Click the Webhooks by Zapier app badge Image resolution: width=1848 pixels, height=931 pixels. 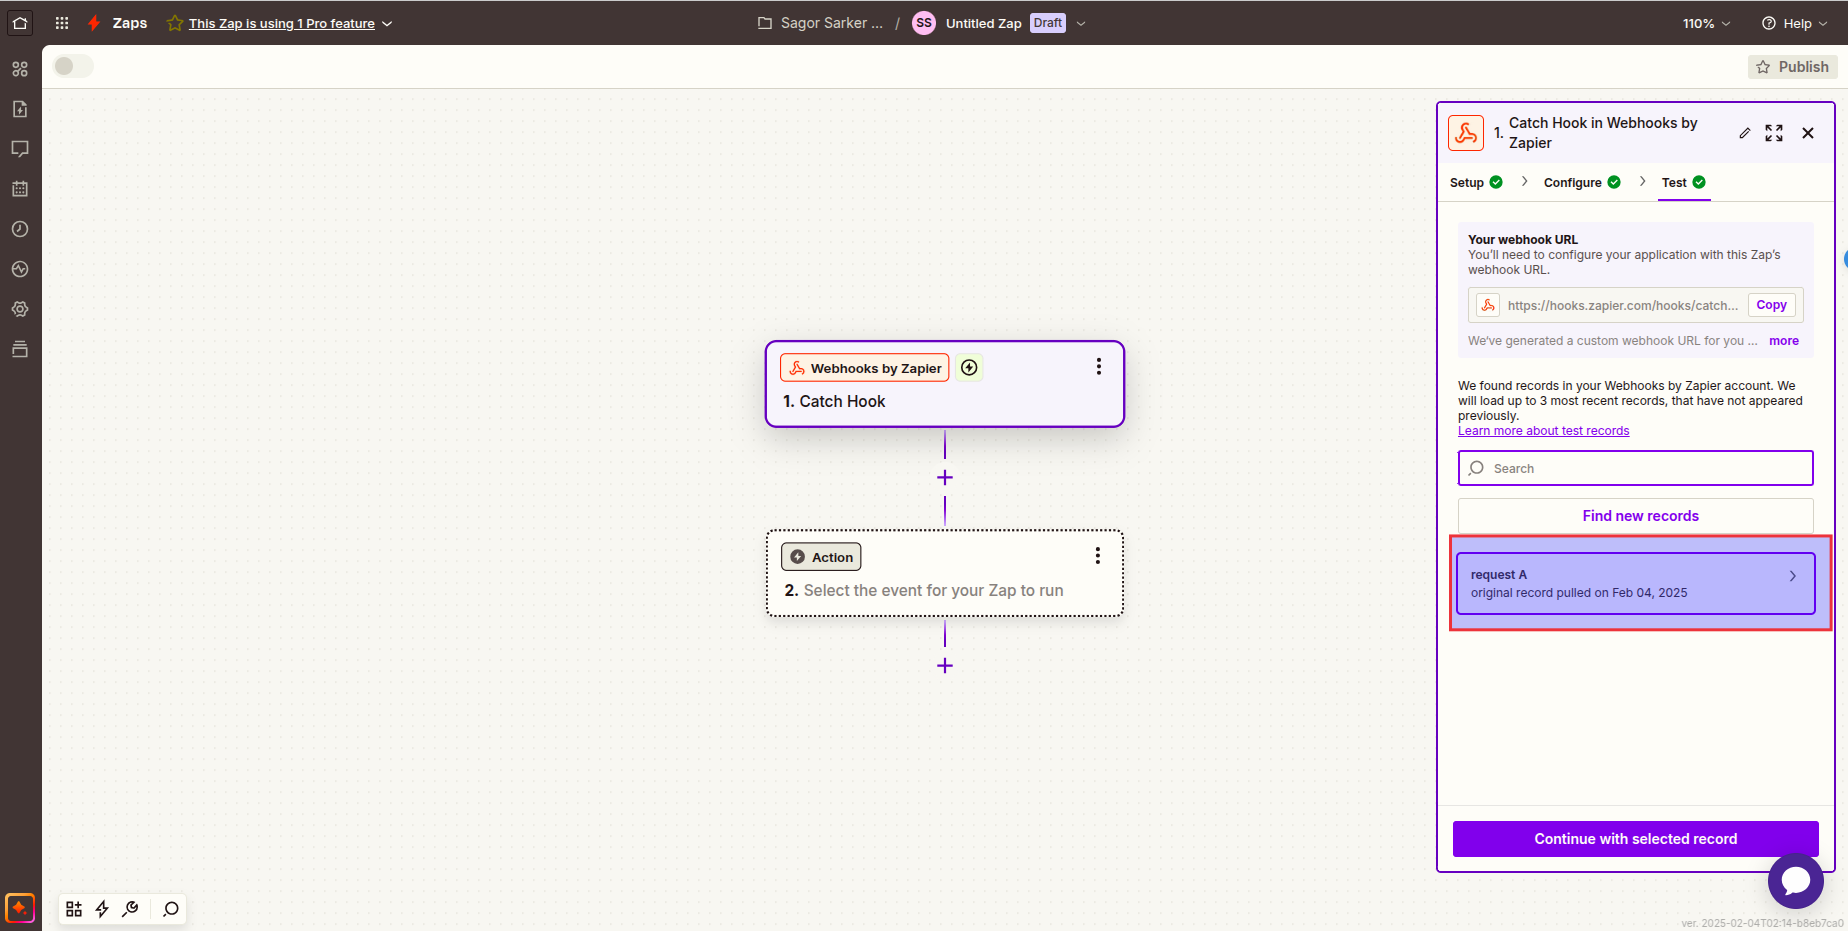[865, 368]
